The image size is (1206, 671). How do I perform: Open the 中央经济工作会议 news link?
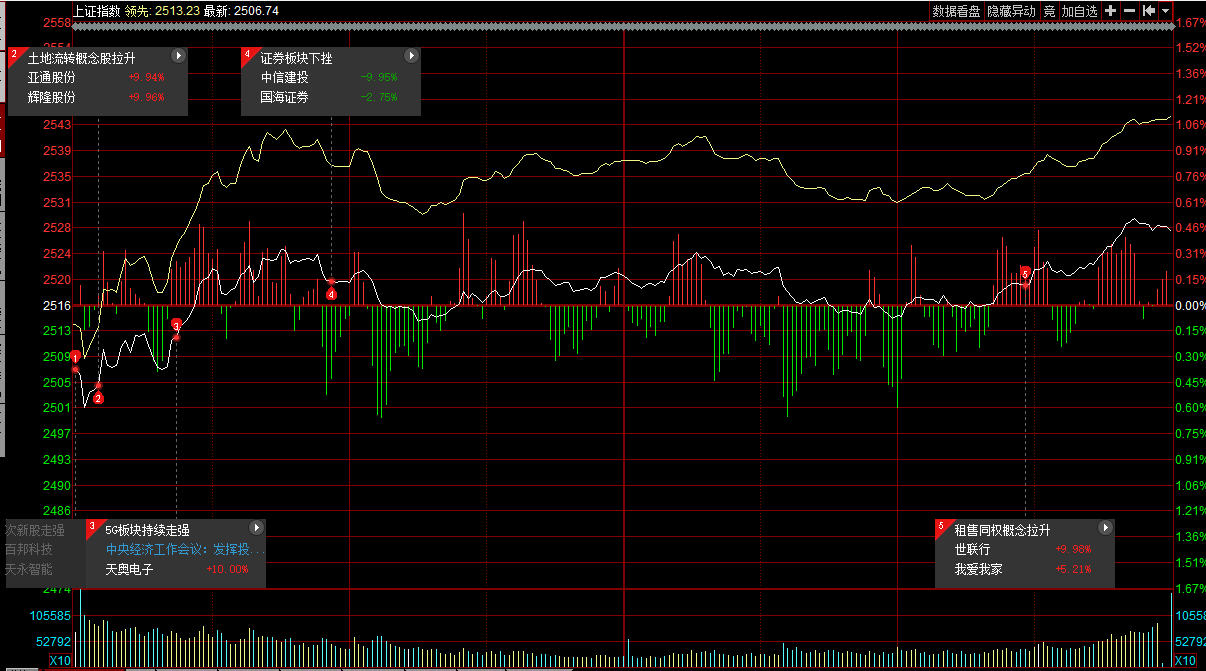tap(184, 549)
